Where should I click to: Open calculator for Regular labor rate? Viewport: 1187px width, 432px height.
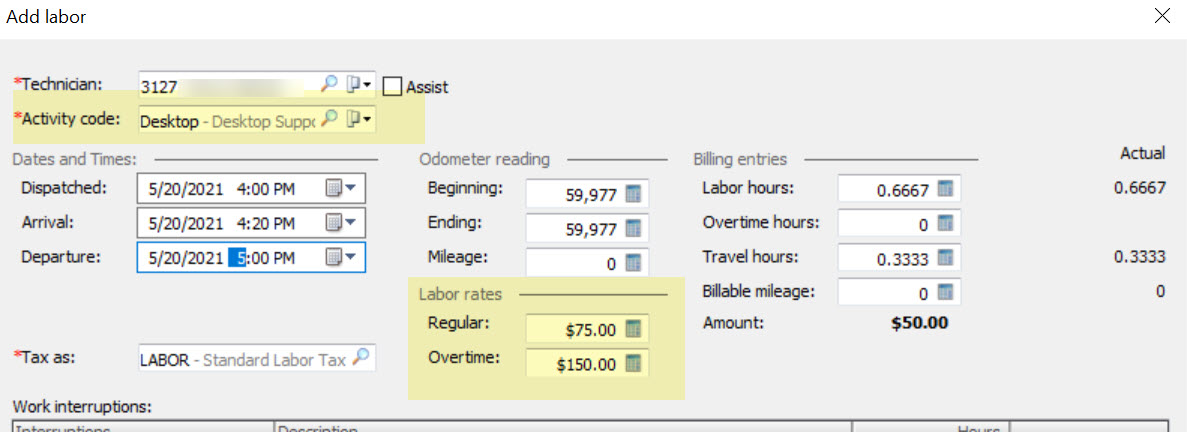tap(634, 329)
